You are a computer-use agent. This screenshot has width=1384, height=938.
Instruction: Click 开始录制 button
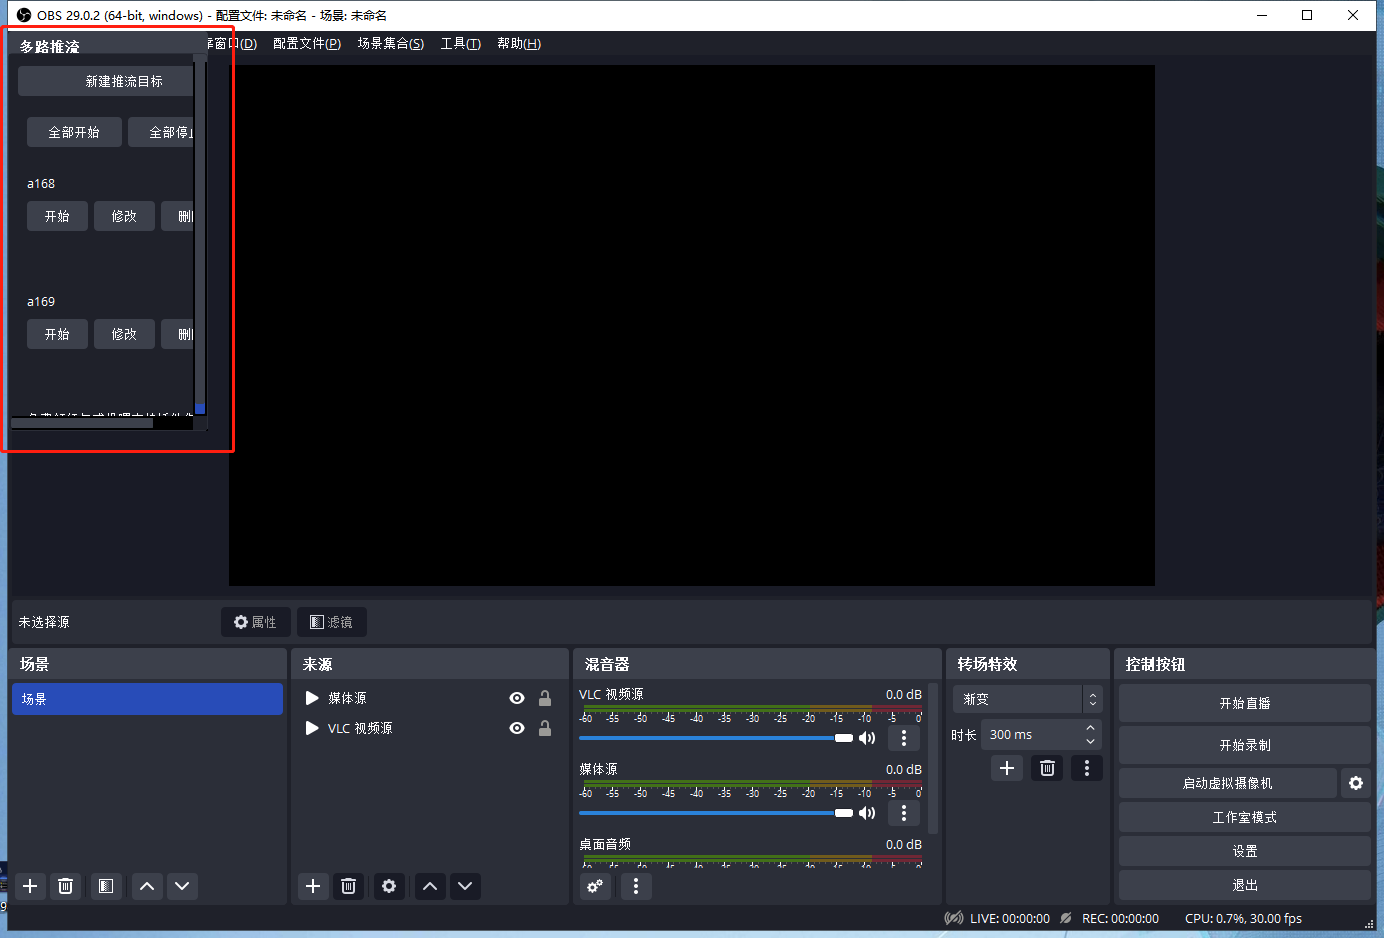[1245, 745]
